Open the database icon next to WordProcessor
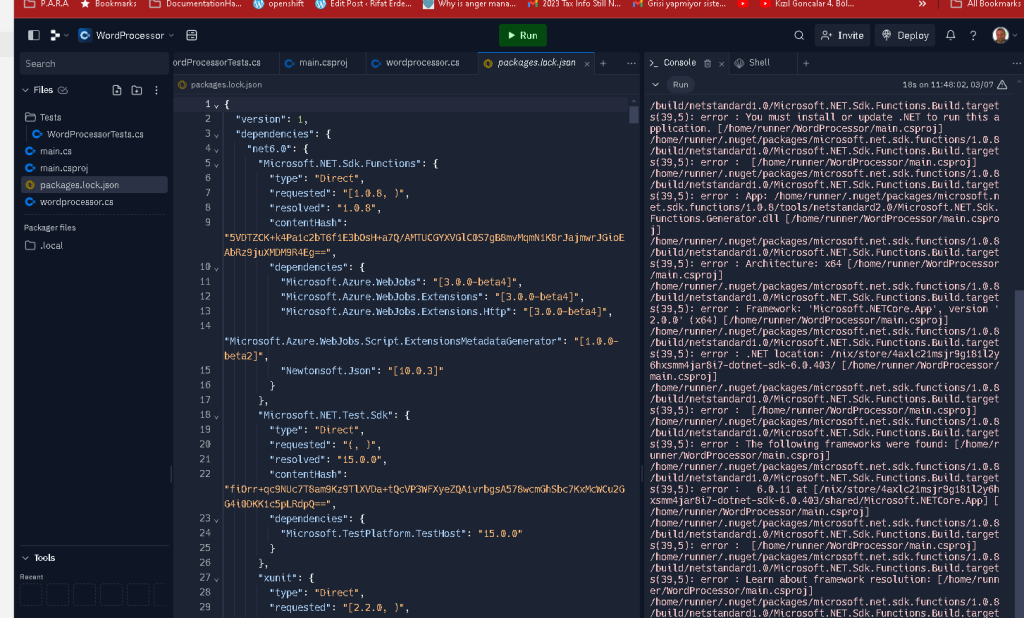 [191, 35]
